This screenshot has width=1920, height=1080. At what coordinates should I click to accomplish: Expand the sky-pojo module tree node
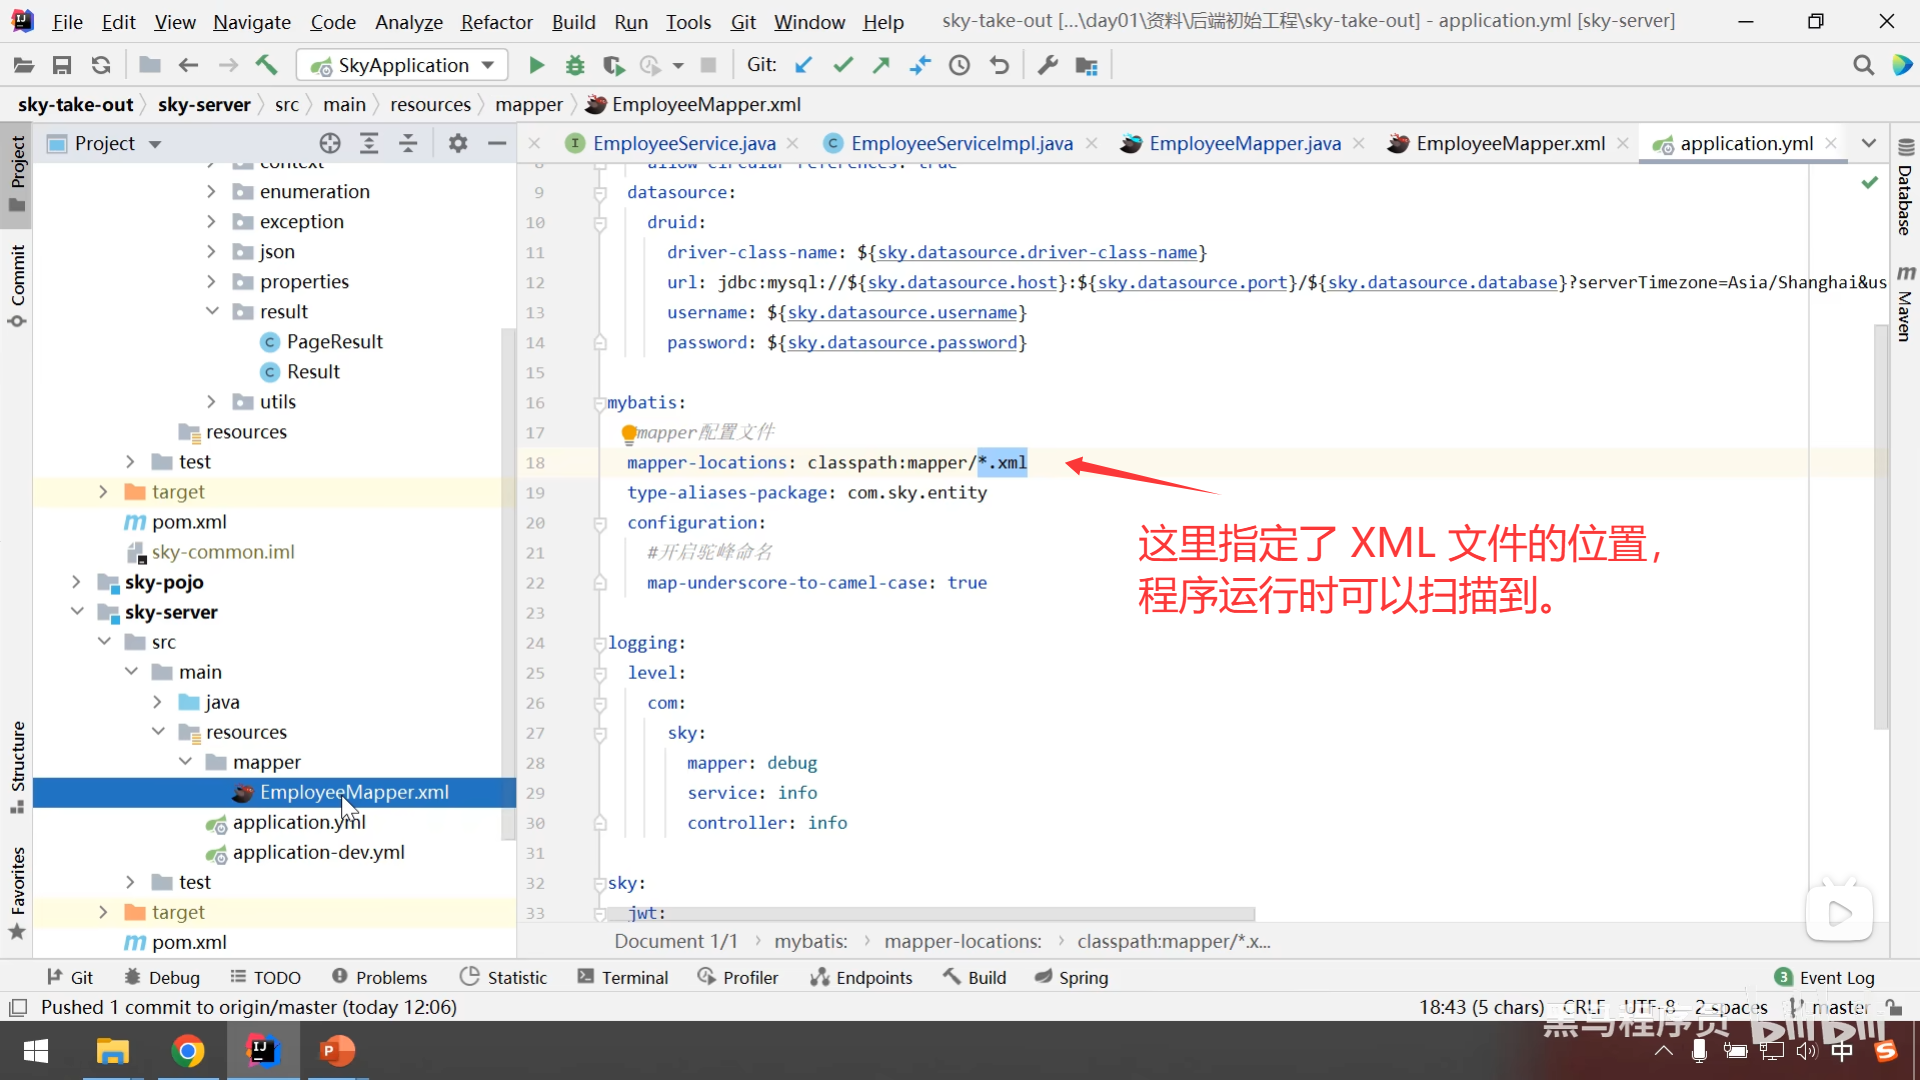[x=76, y=582]
